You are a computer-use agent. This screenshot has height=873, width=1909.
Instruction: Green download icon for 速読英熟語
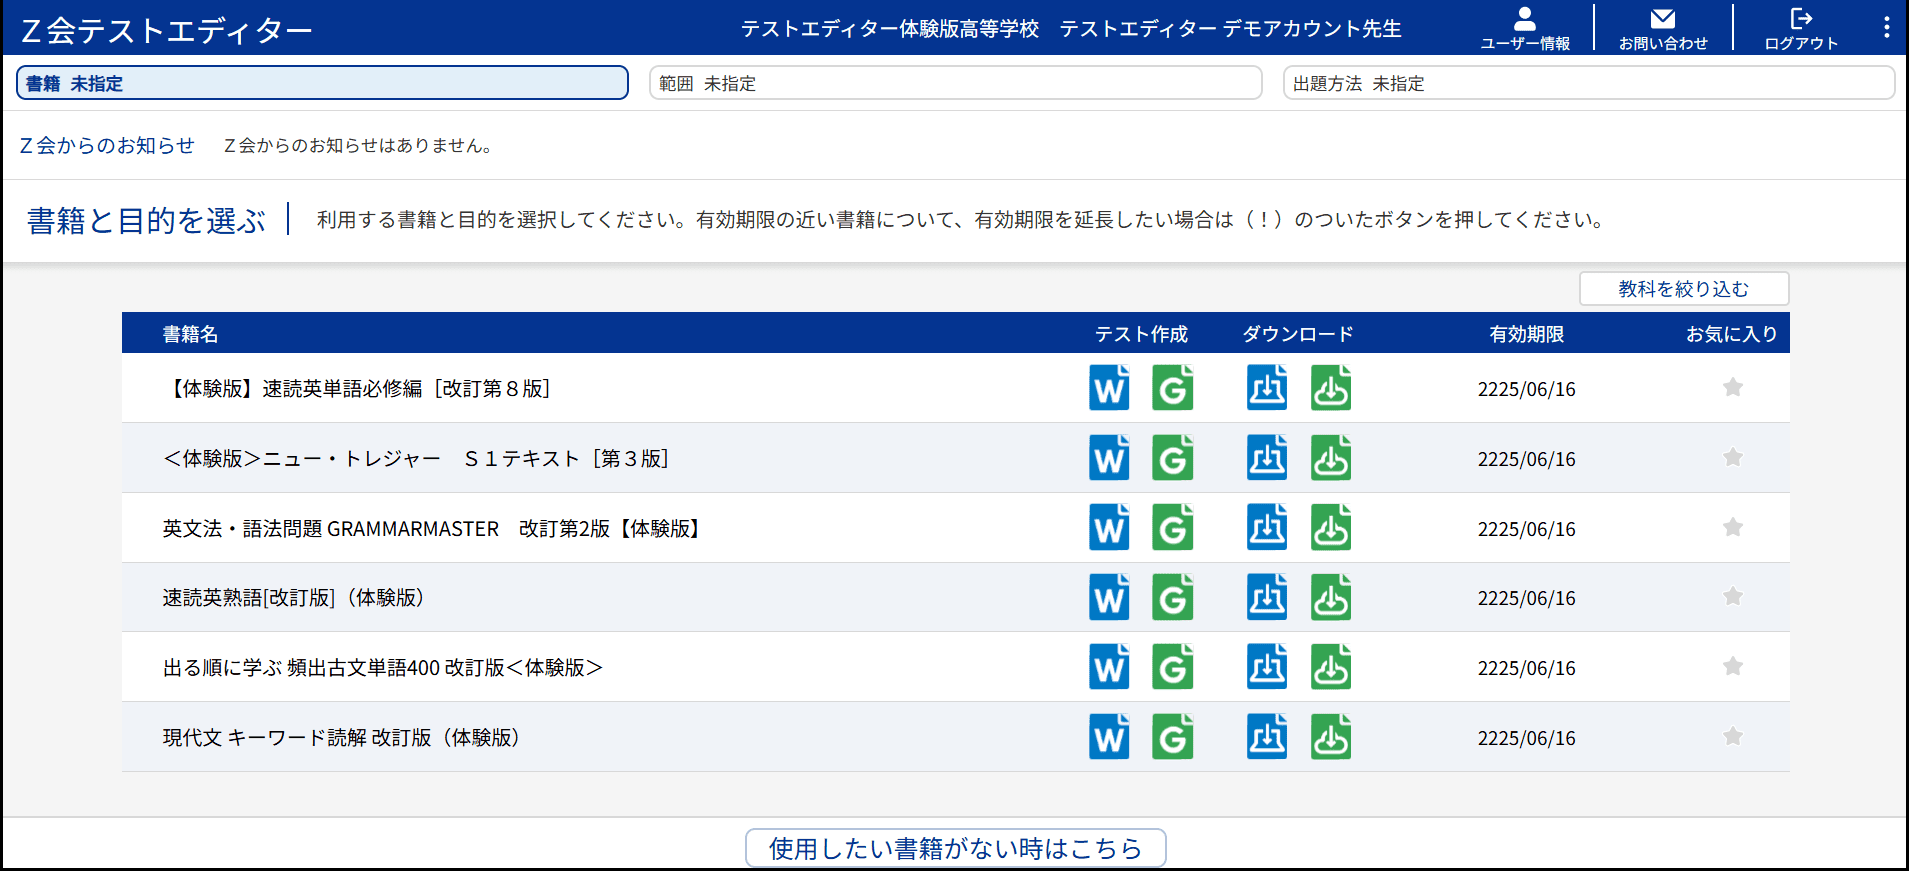[x=1331, y=597]
